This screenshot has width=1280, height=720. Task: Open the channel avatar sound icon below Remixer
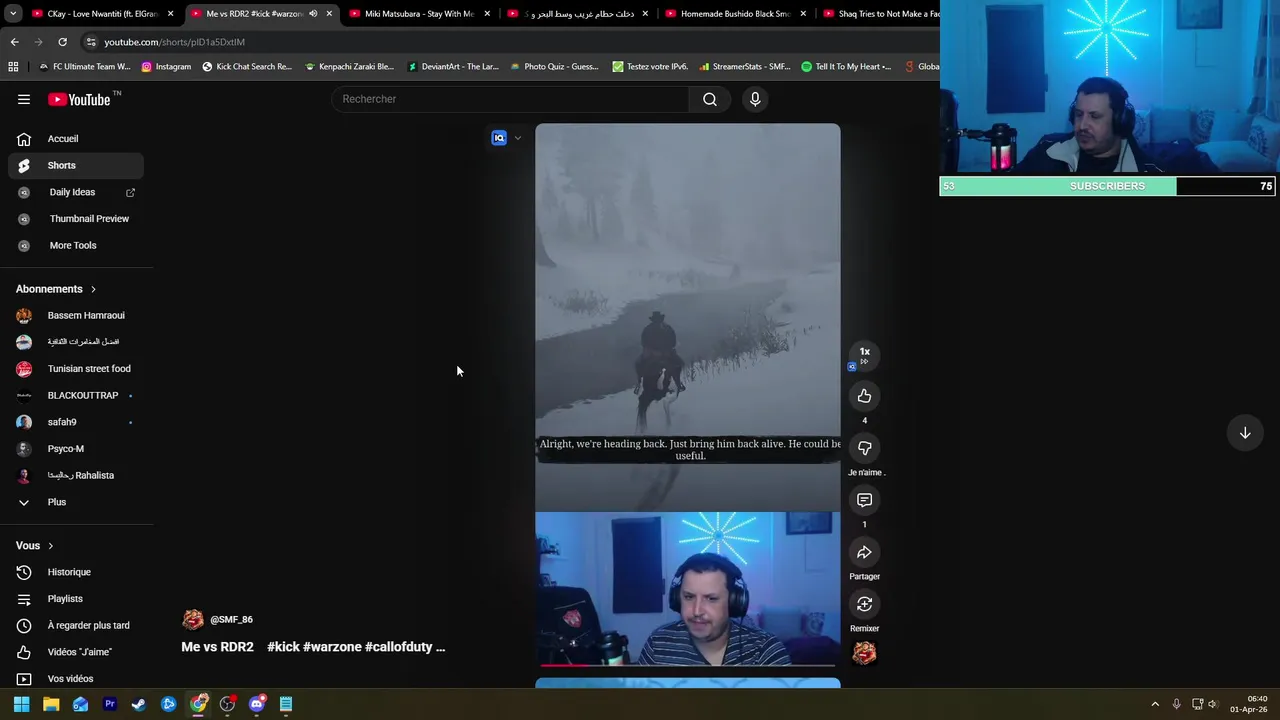pyautogui.click(x=865, y=653)
